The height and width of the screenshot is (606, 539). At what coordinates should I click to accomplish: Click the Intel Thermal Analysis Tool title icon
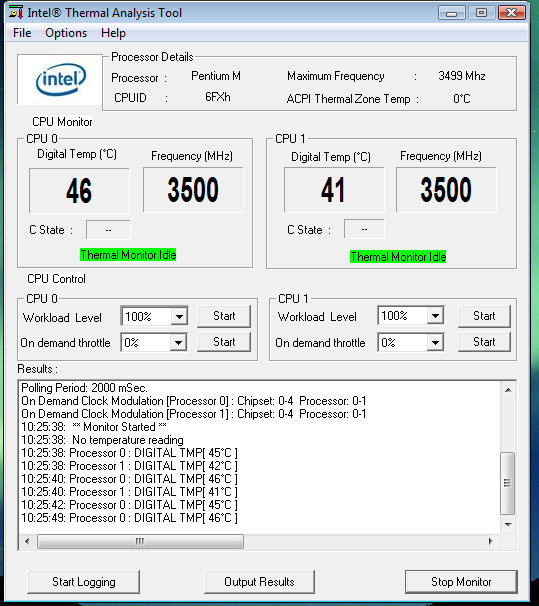(x=16, y=12)
